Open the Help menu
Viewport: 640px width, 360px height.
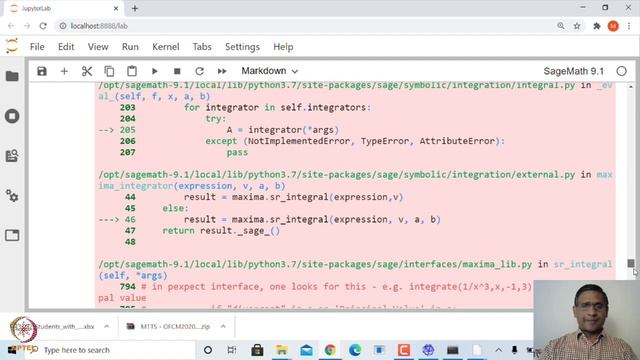pos(283,47)
